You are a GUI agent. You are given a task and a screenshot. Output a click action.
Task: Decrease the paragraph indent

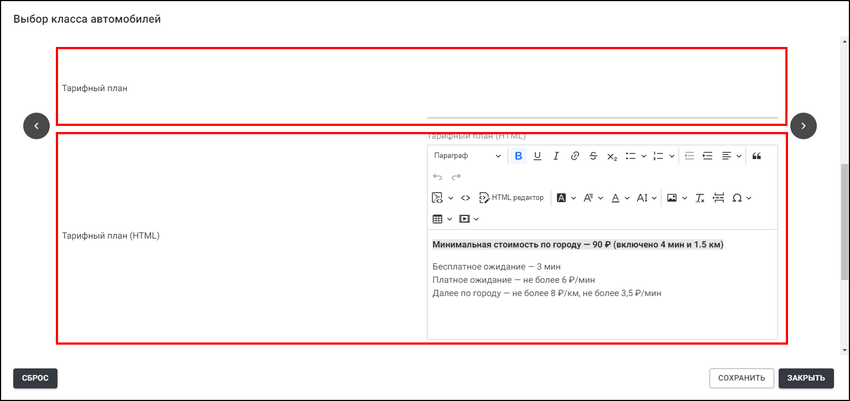click(x=689, y=156)
